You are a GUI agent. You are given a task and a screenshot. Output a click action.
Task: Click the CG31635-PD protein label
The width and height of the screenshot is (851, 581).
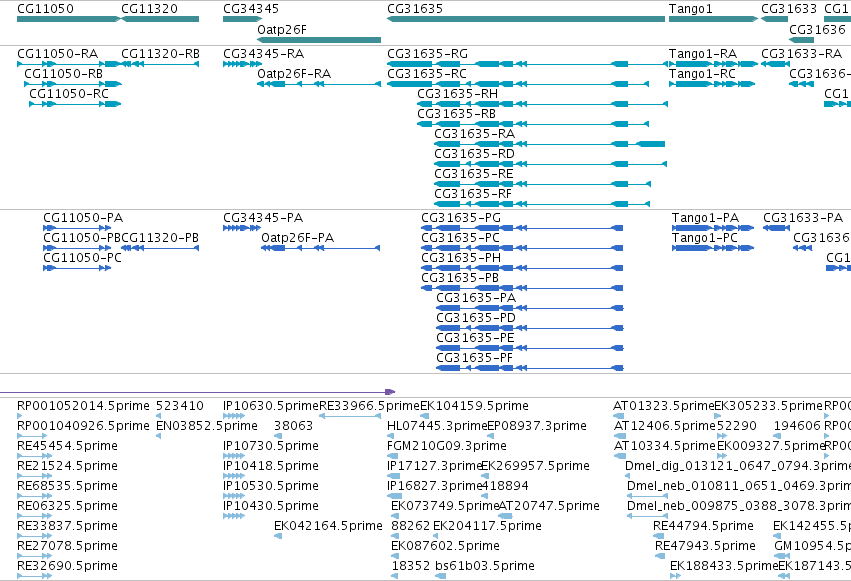pos(476,318)
